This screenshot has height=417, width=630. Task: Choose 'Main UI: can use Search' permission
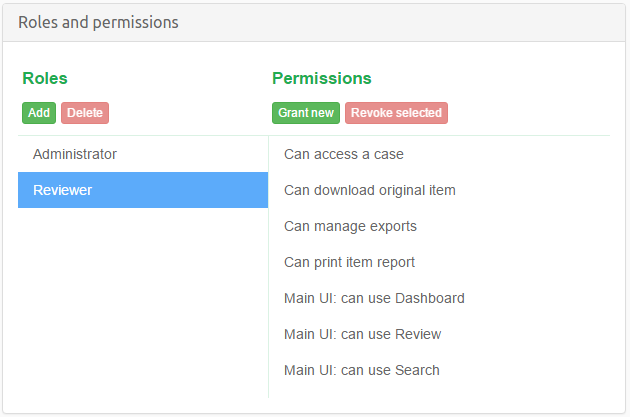coord(362,370)
